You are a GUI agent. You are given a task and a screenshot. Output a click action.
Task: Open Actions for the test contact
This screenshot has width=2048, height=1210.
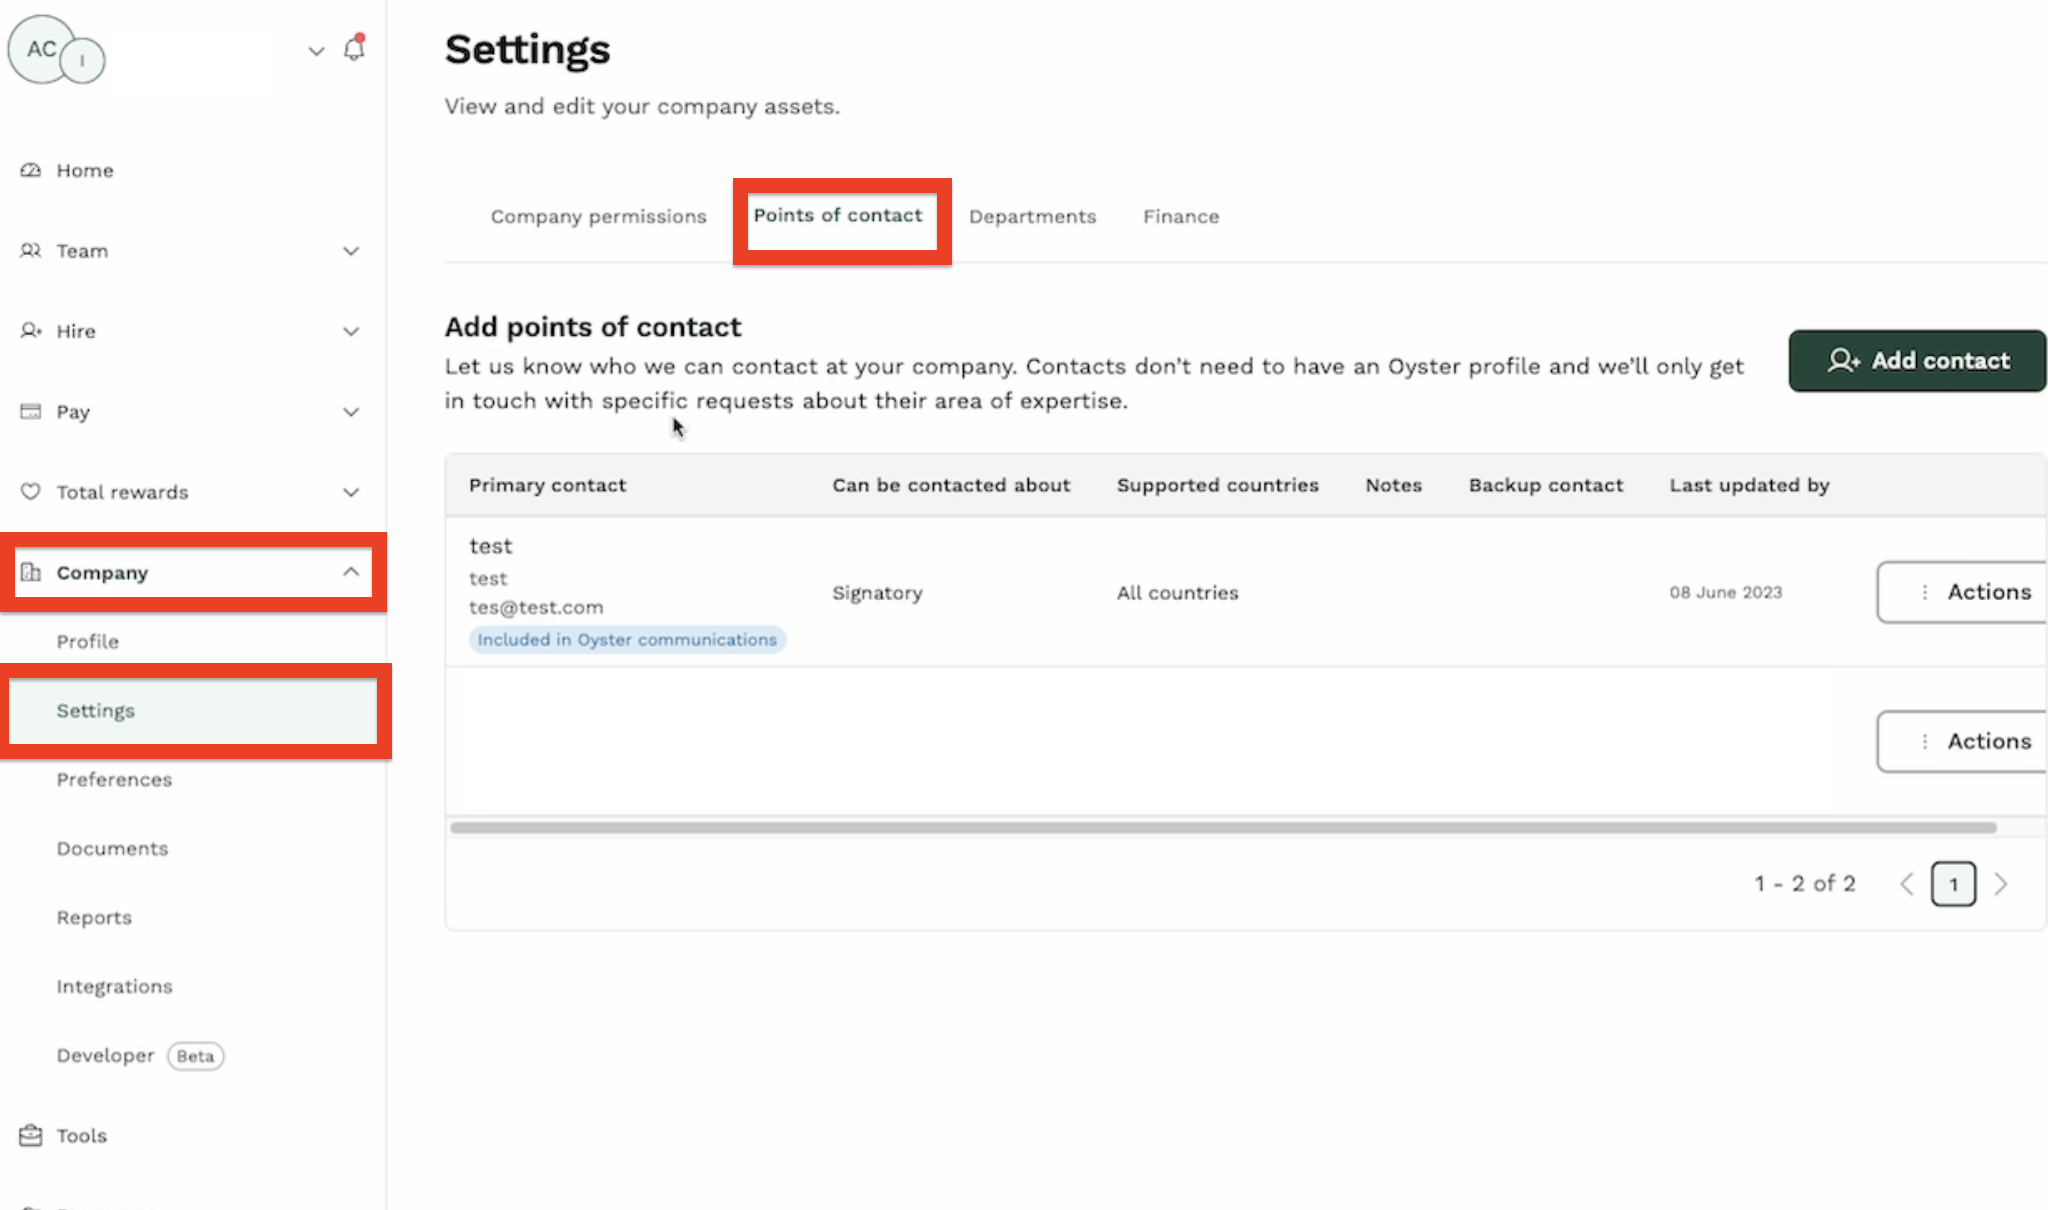(x=1962, y=592)
